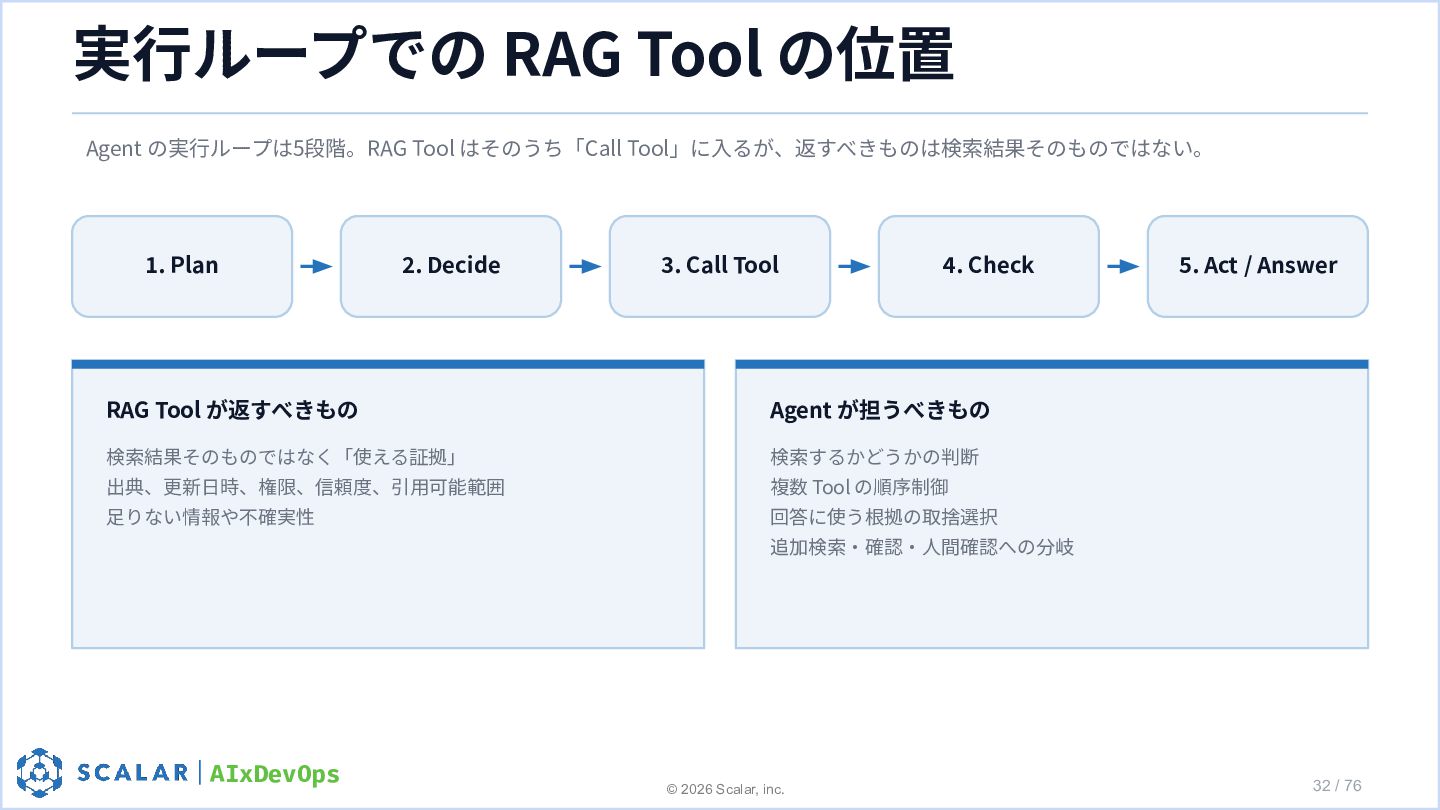
Task: Click the heading Agent が担うべきもの
Action: pos(880,409)
